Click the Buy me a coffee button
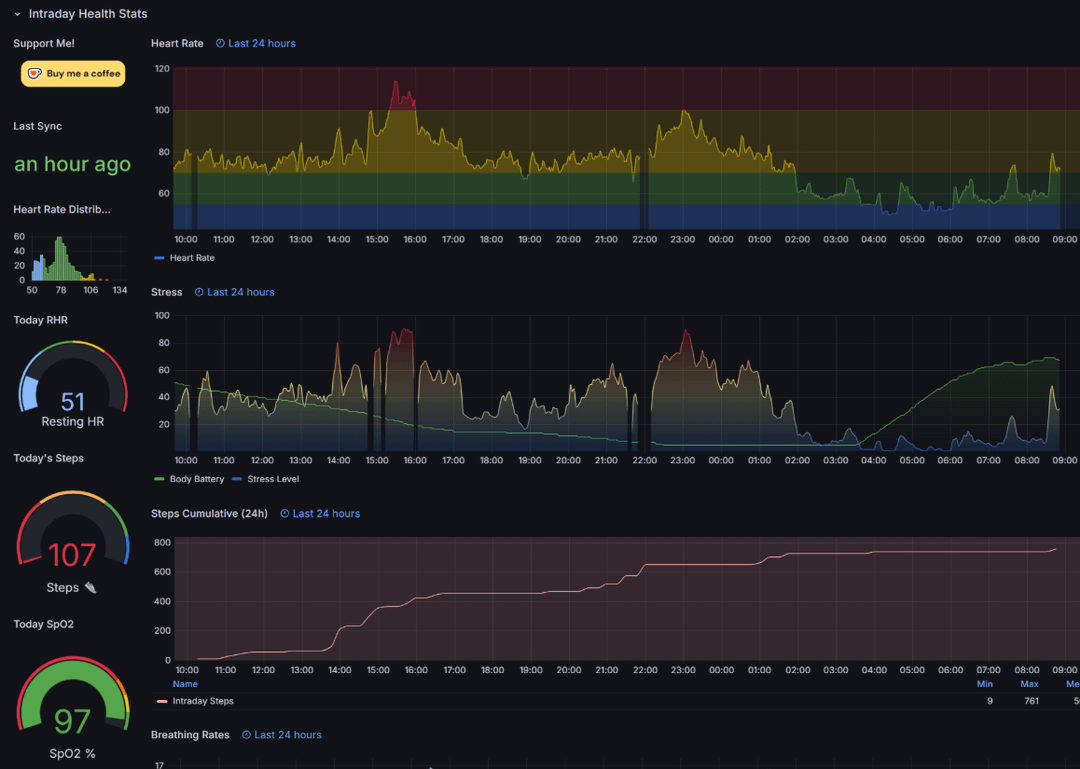This screenshot has height=769, width=1080. 72,73
